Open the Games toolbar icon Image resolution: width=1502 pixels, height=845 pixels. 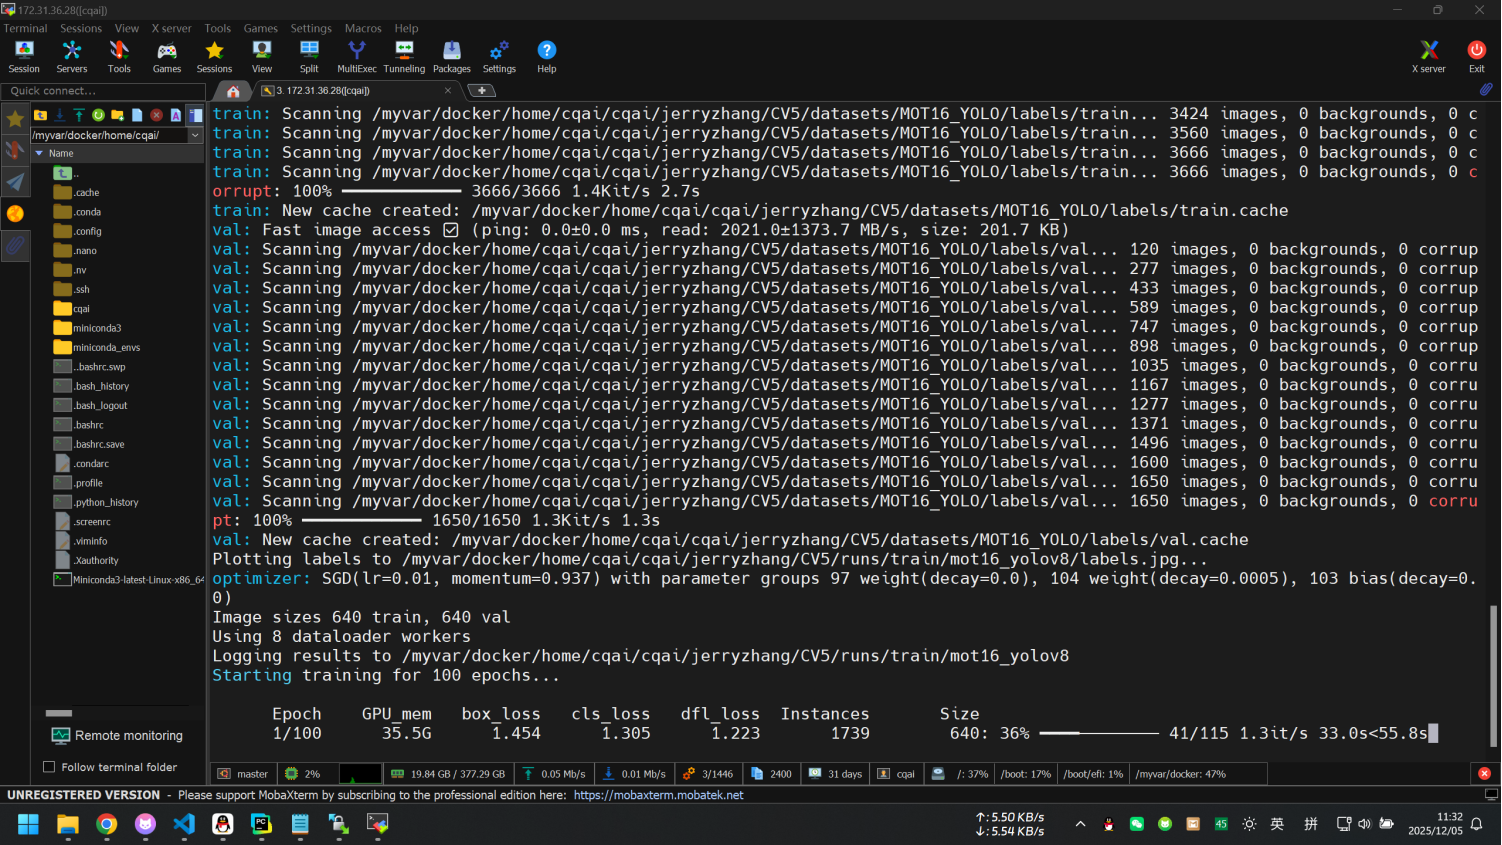click(x=166, y=56)
